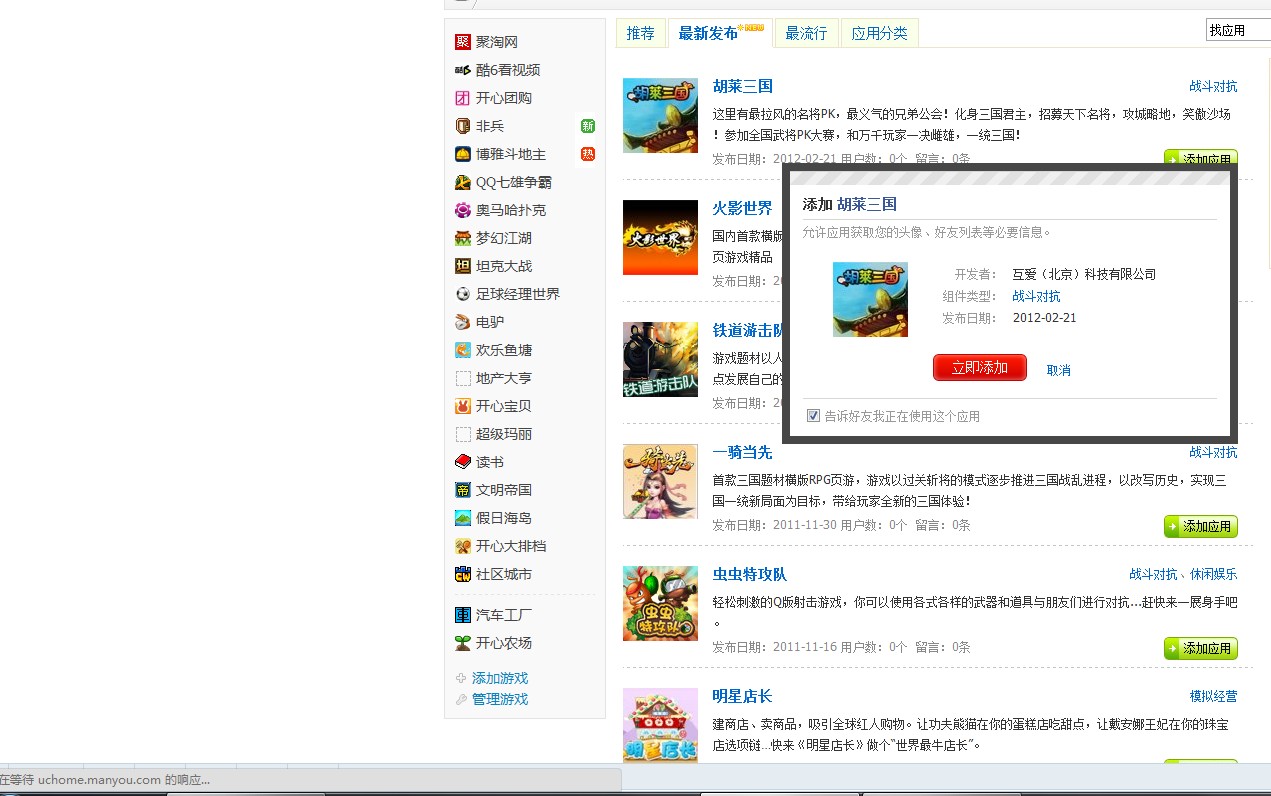Toggle 告诉好友我正在使用这个应用 checkbox
Image resolution: width=1271 pixels, height=796 pixels.
(x=813, y=415)
